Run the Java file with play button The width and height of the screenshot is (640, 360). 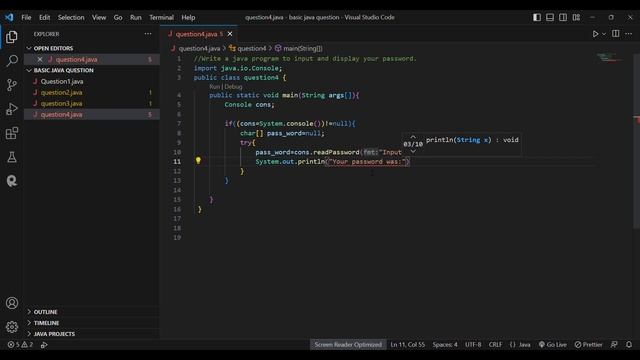[x=595, y=34]
